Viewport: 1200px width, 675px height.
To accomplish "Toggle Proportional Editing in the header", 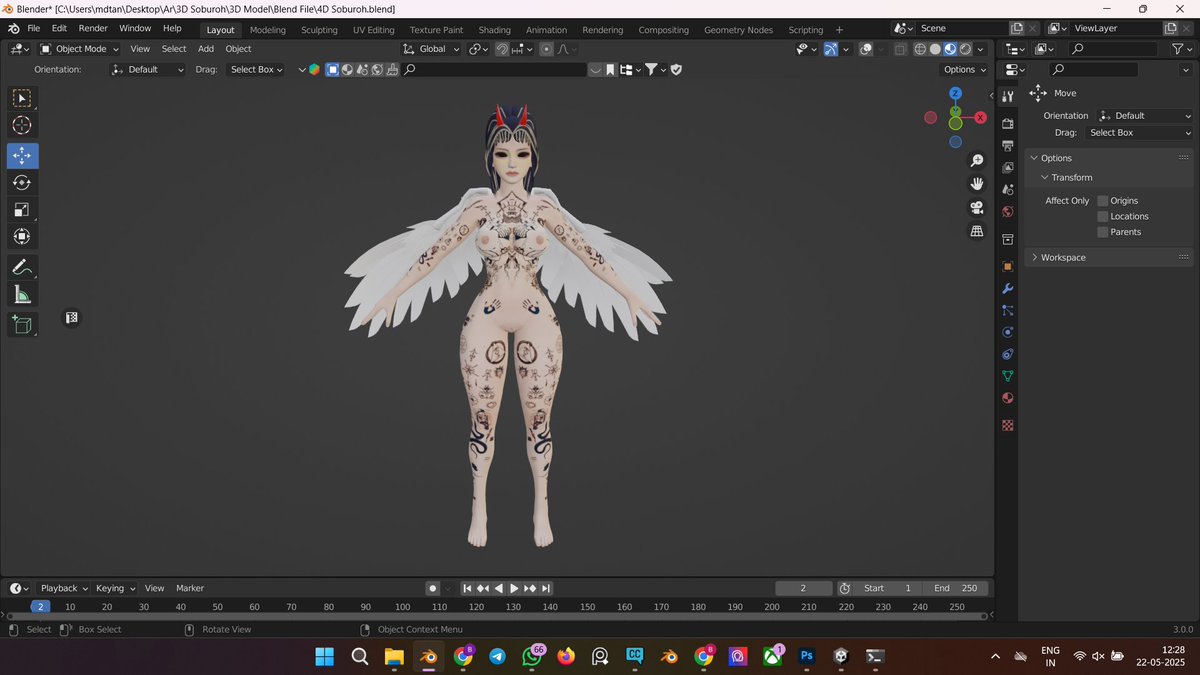I will click(x=546, y=49).
